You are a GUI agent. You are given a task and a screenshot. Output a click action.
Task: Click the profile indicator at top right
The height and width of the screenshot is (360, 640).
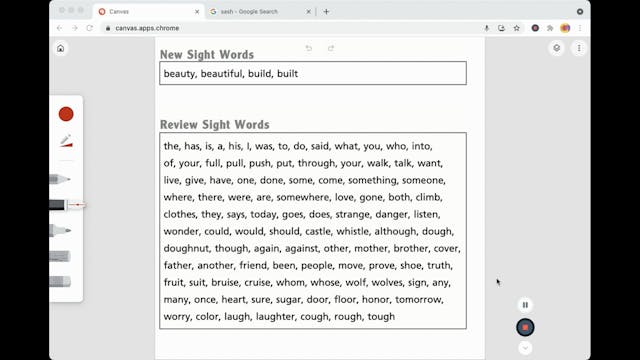(x=580, y=12)
